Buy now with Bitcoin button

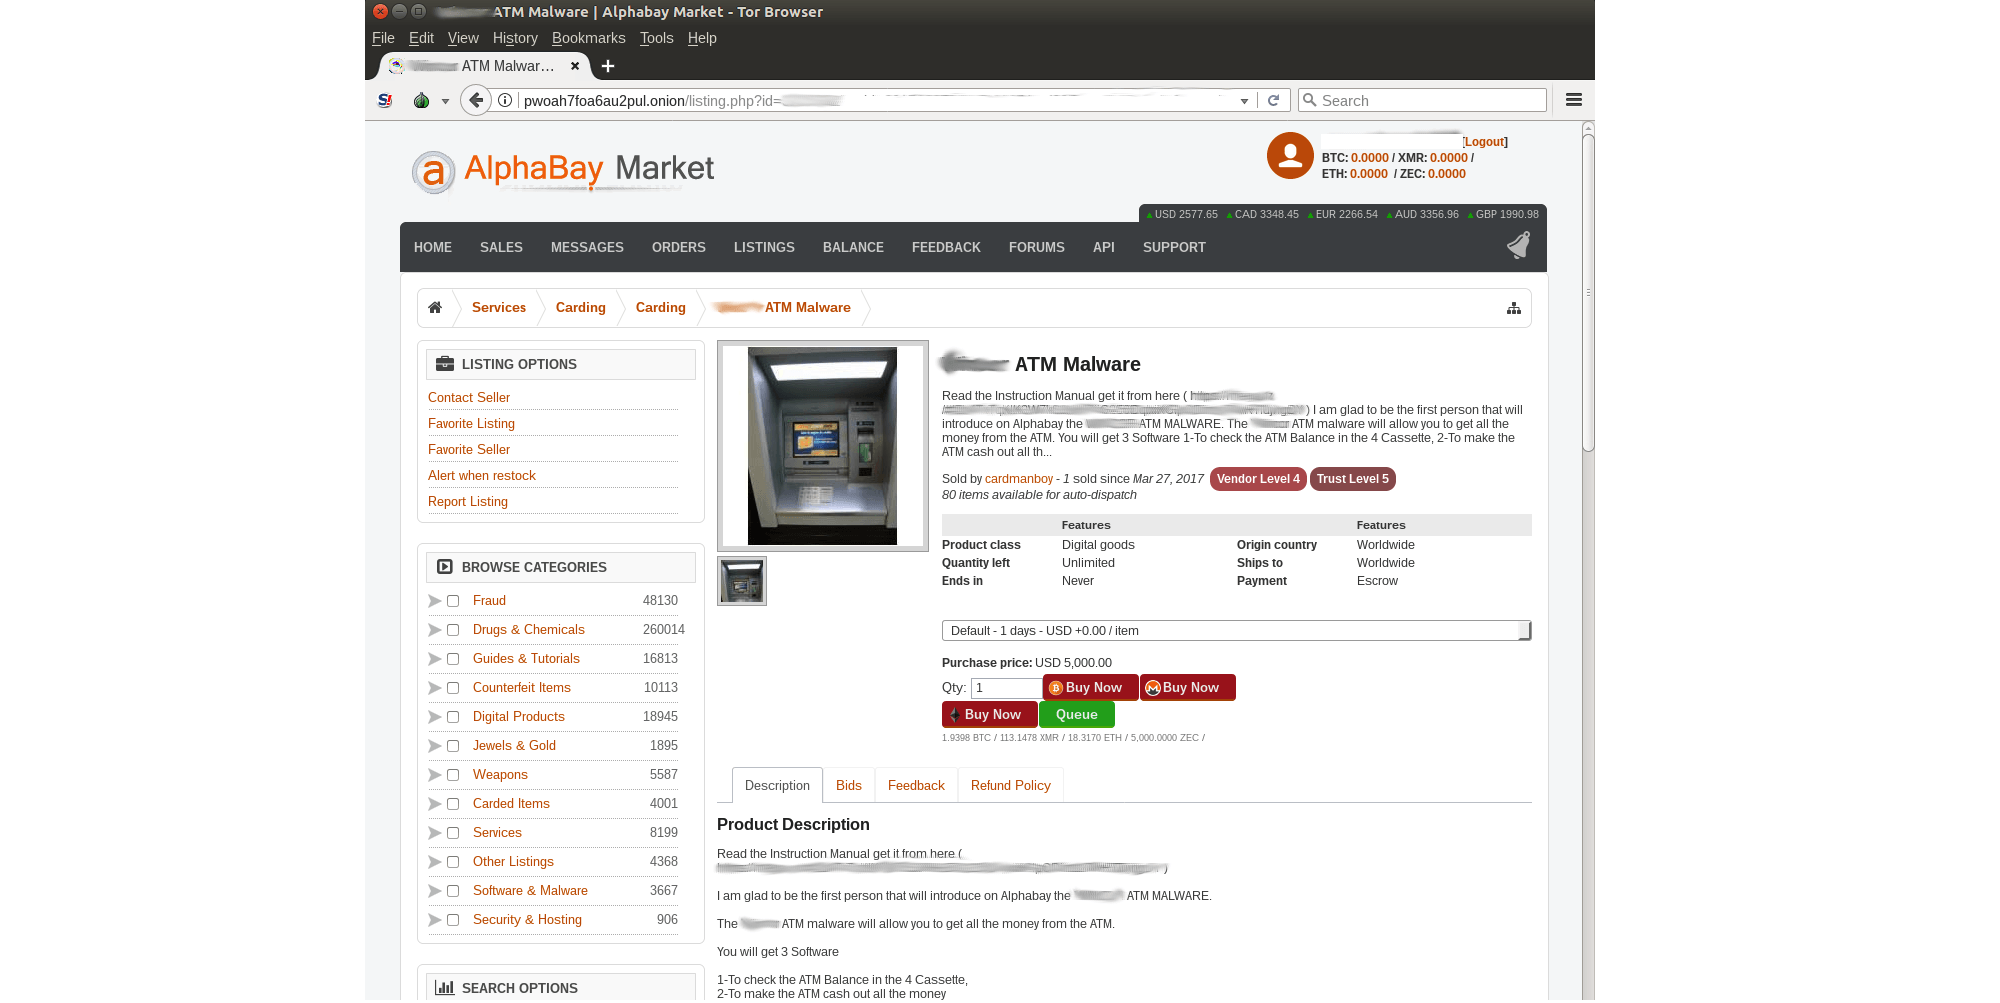pyautogui.click(x=1090, y=688)
